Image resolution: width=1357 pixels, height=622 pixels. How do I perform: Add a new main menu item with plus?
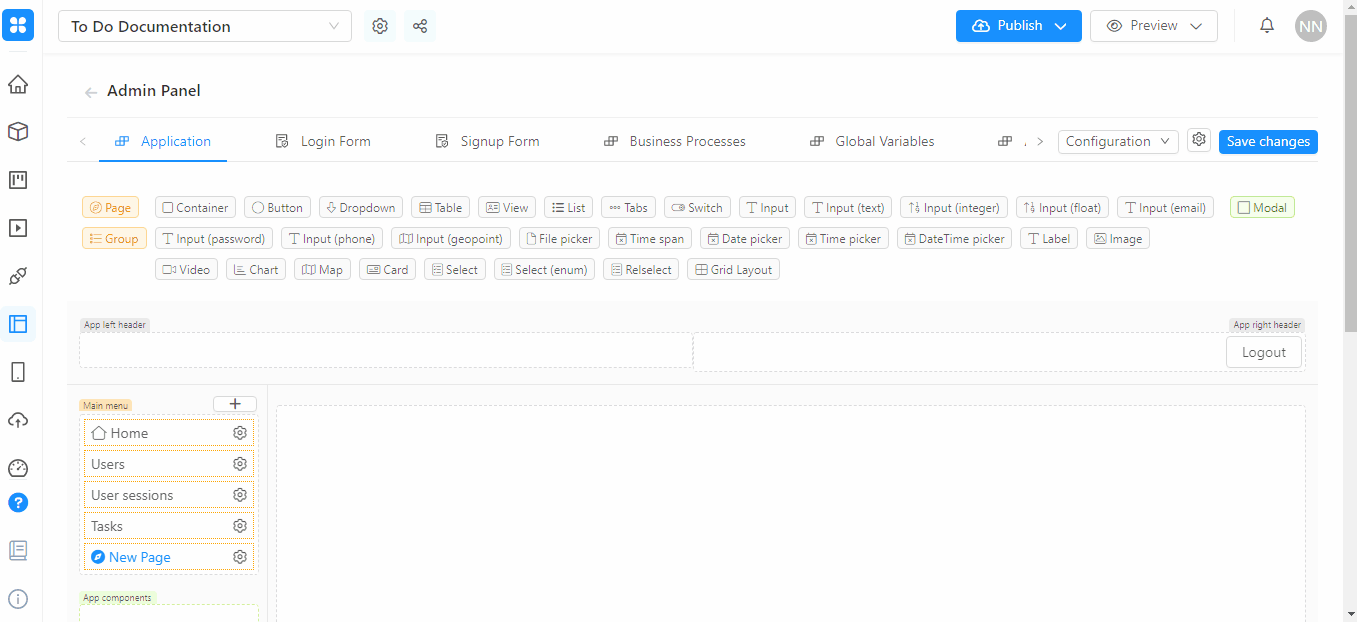coord(235,404)
